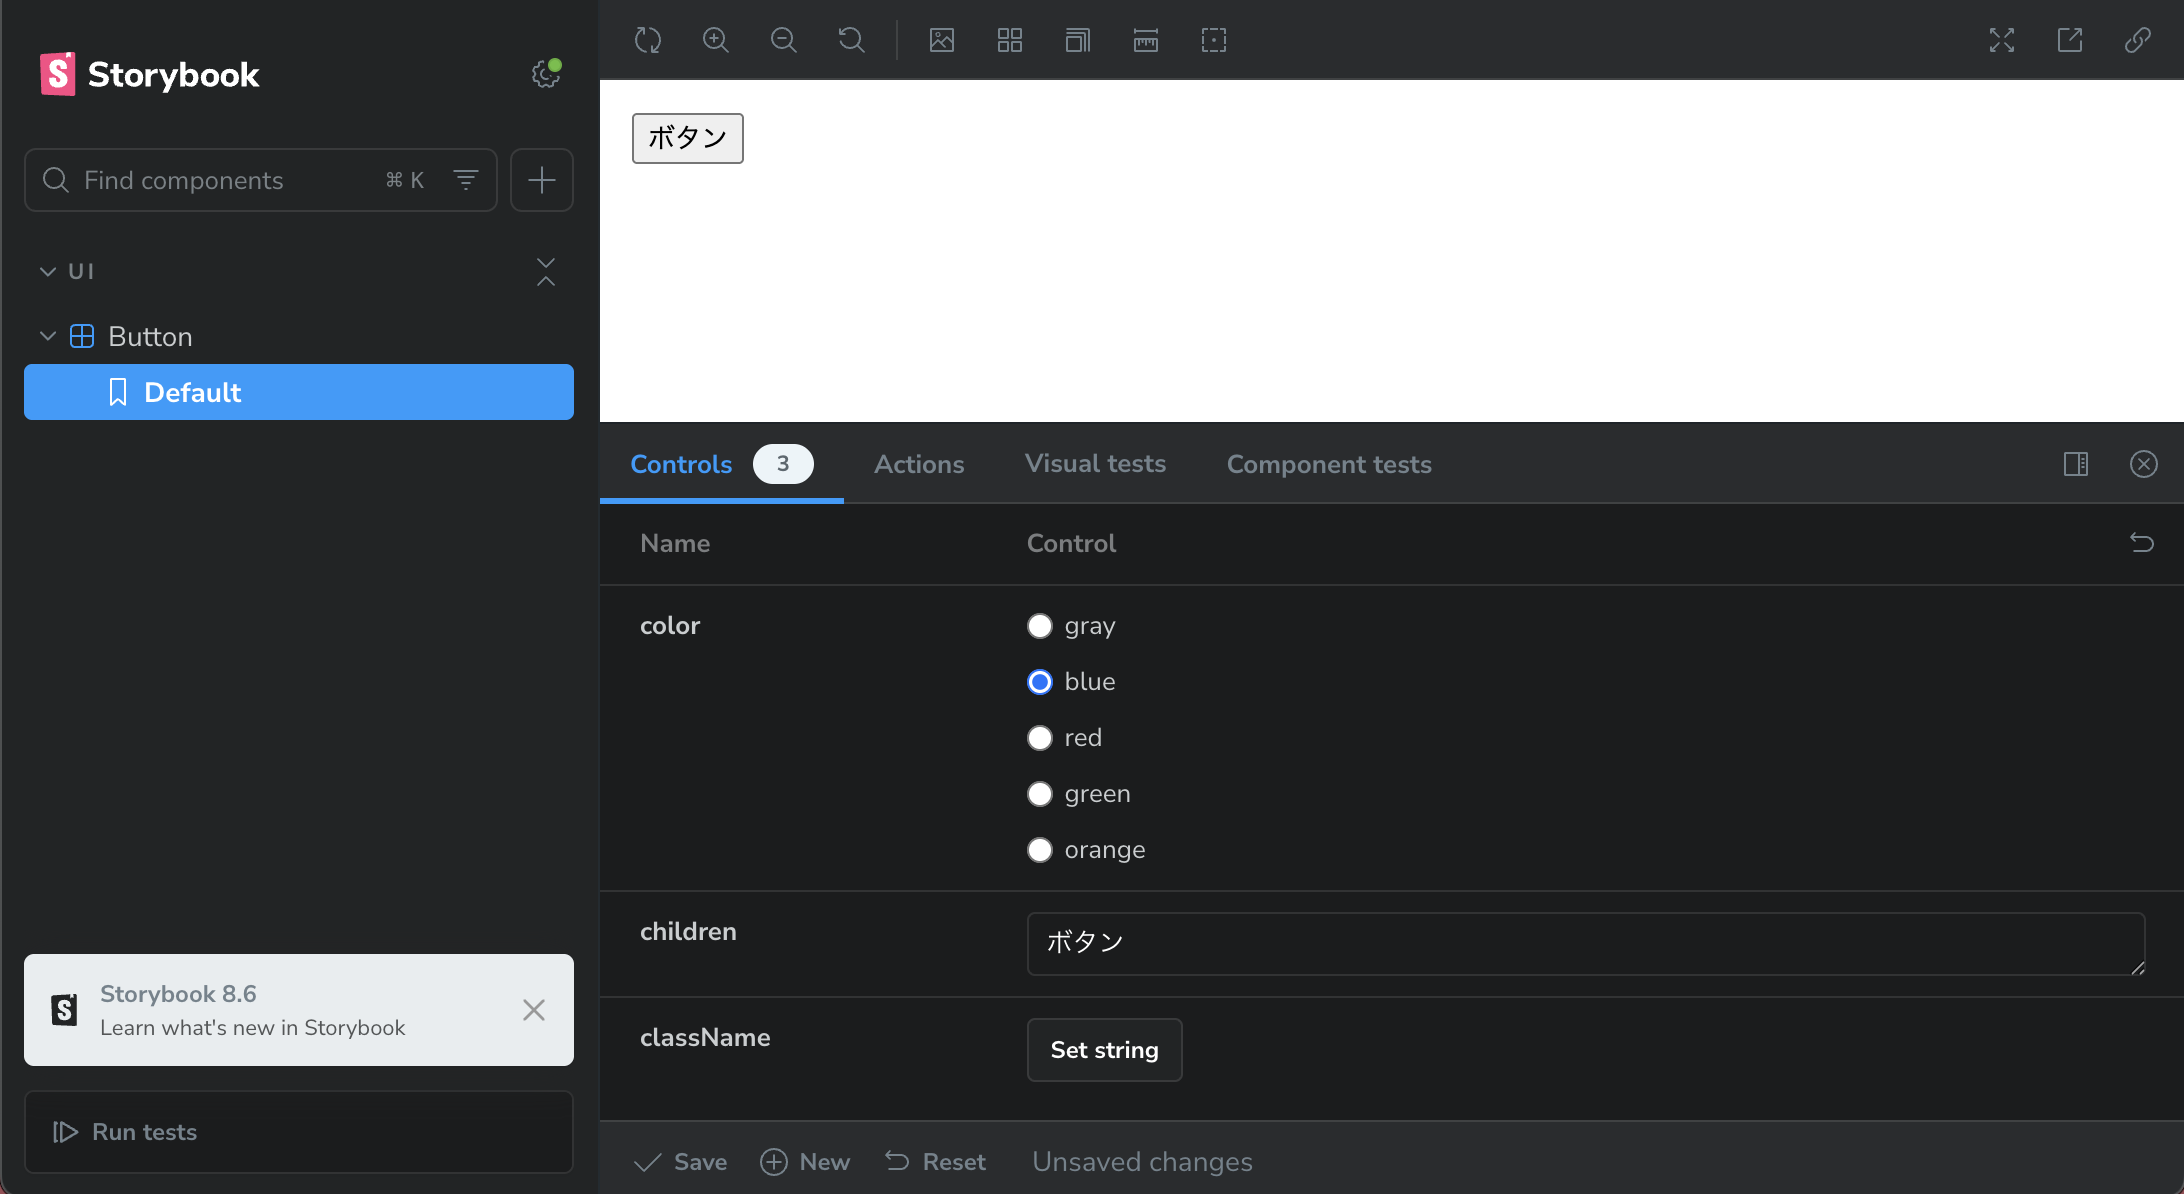The width and height of the screenshot is (2184, 1194).
Task: Zoom in the preview canvas
Action: pyautogui.click(x=716, y=40)
